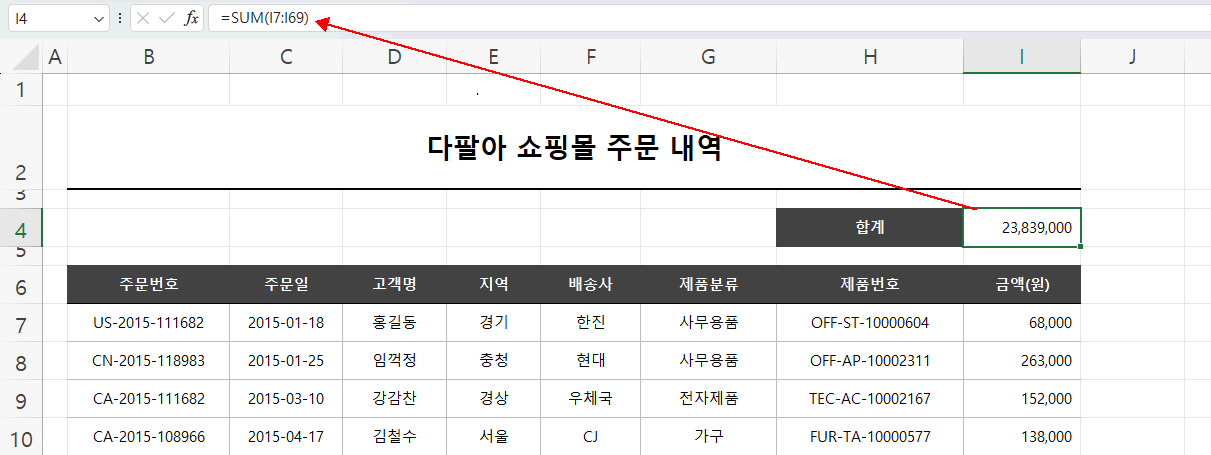This screenshot has height=455, width=1211.
Task: Open the Name Box dropdown arrow
Action: tap(98, 18)
